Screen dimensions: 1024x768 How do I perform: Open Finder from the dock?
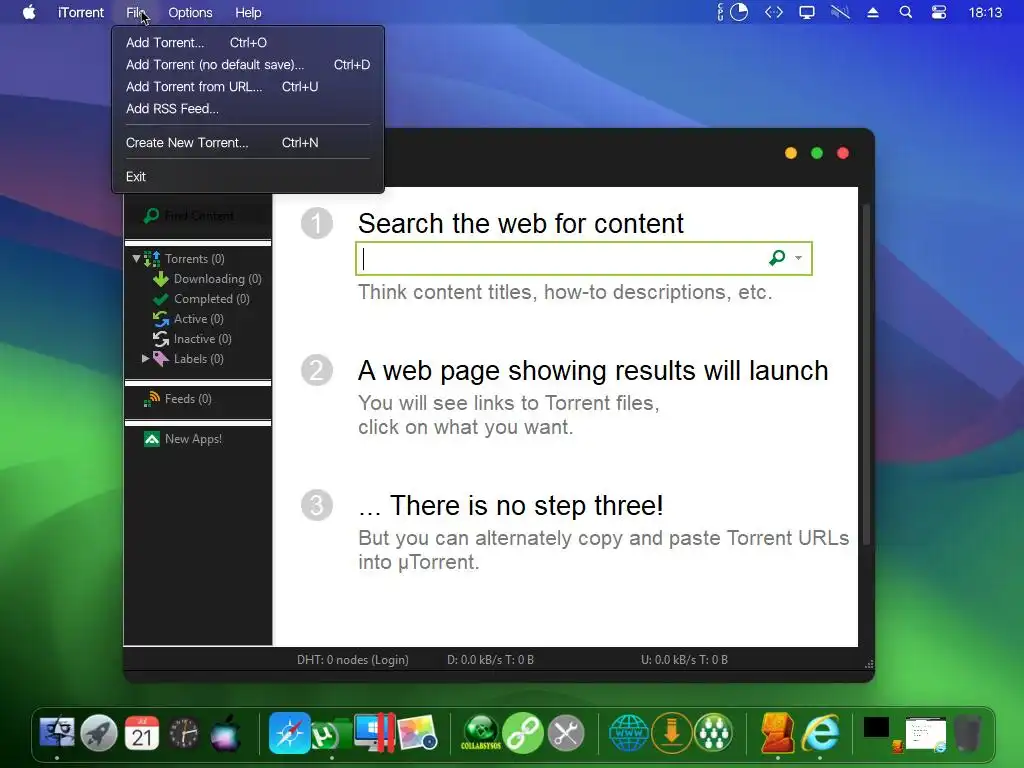(x=57, y=733)
